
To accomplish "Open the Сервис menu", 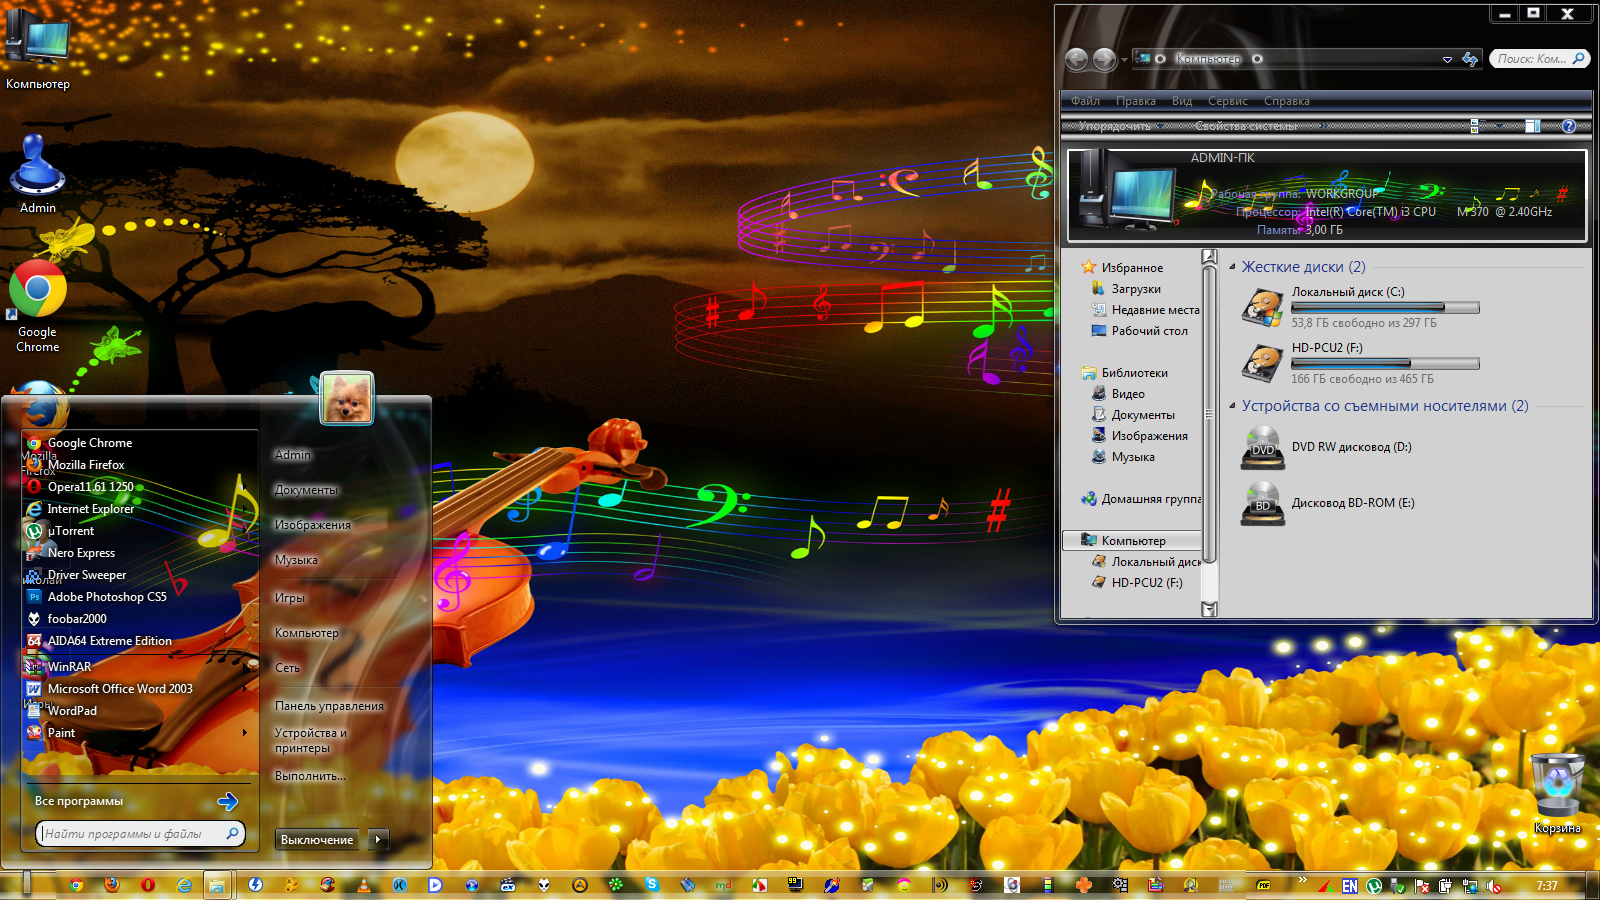I will click(x=1227, y=101).
